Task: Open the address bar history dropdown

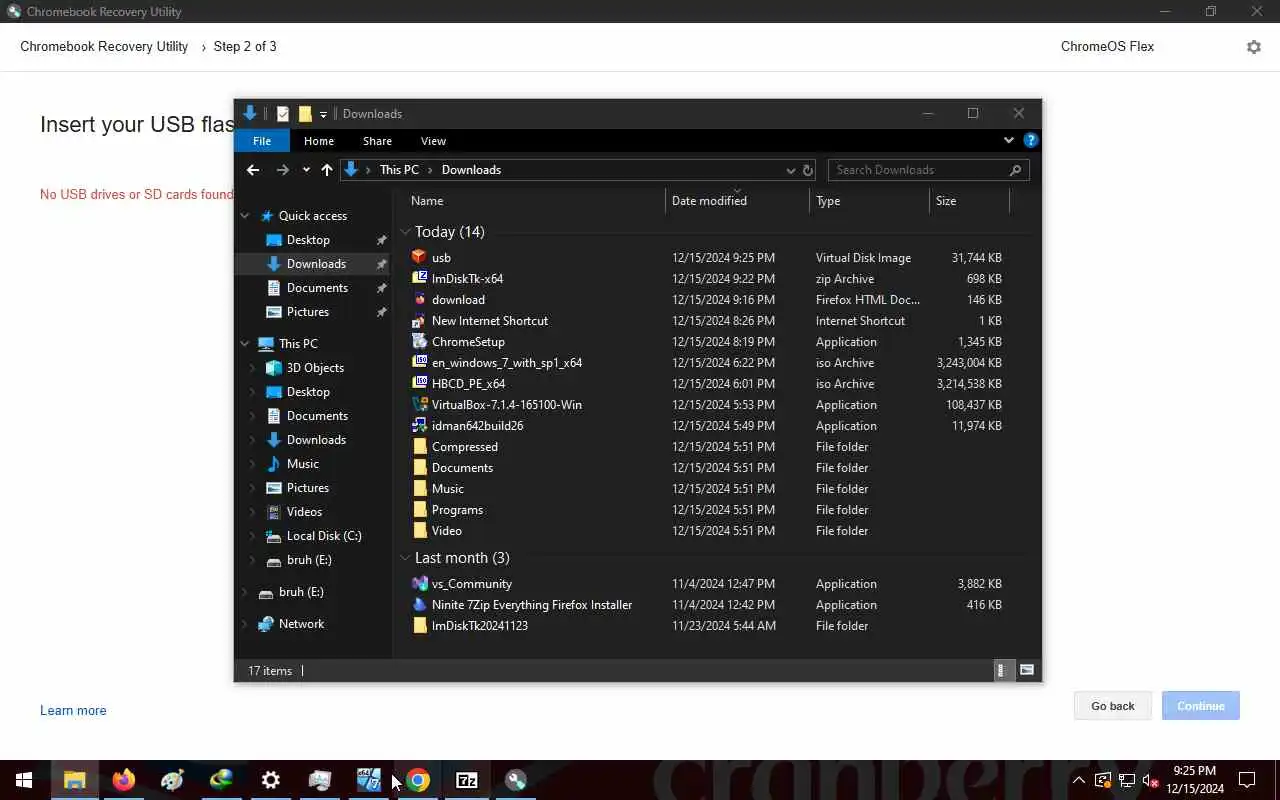Action: 790,170
